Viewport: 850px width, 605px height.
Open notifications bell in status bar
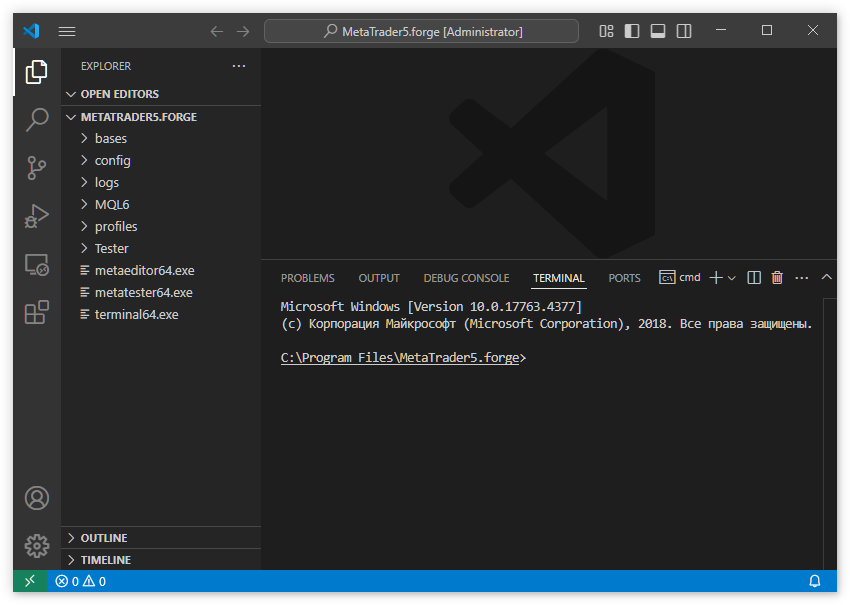815,581
